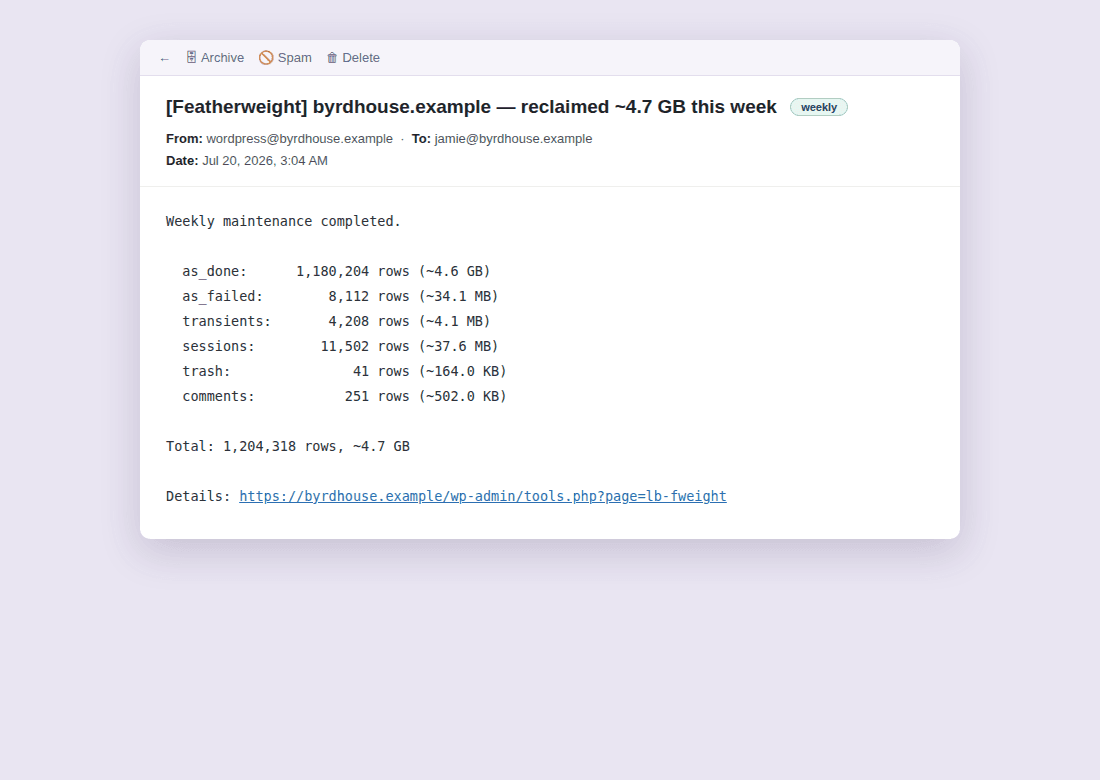Click the Jul 20, 2026 date text

pyautogui.click(x=264, y=161)
